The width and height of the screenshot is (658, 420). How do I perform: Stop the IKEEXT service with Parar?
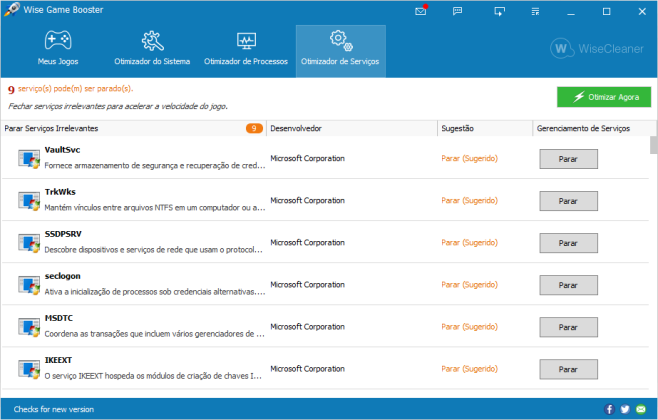(568, 369)
